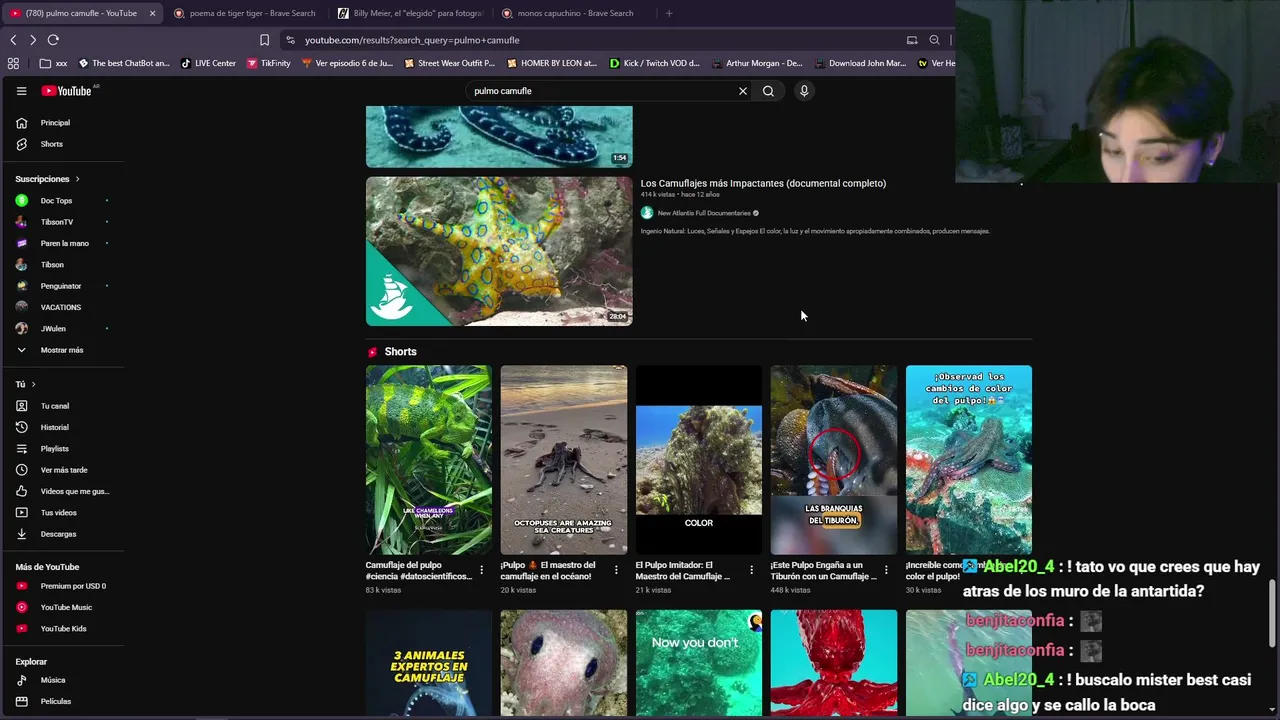This screenshot has width=1280, height=720.
Task: Open the apps grid in the bookmarks bar
Action: coord(13,63)
